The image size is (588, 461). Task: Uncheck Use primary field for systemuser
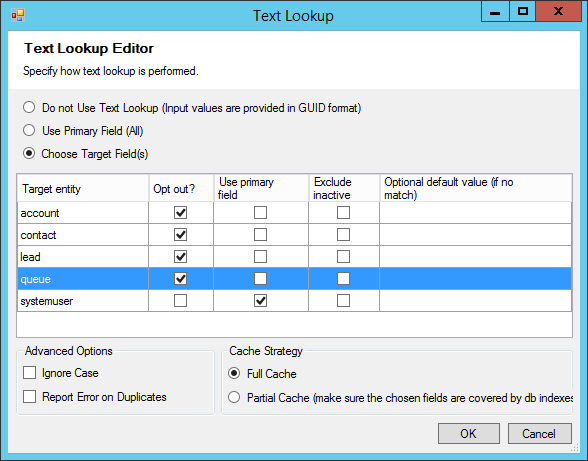[261, 300]
